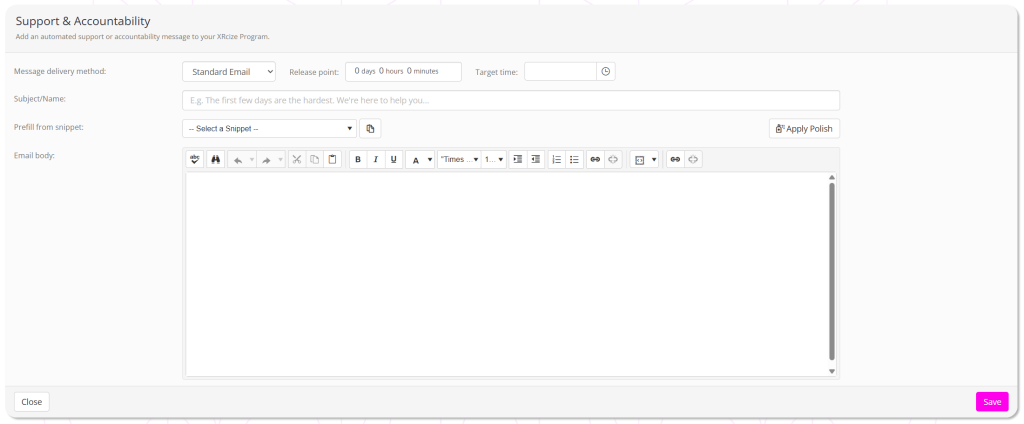Click copy icon beside the snippet selector

370,128
